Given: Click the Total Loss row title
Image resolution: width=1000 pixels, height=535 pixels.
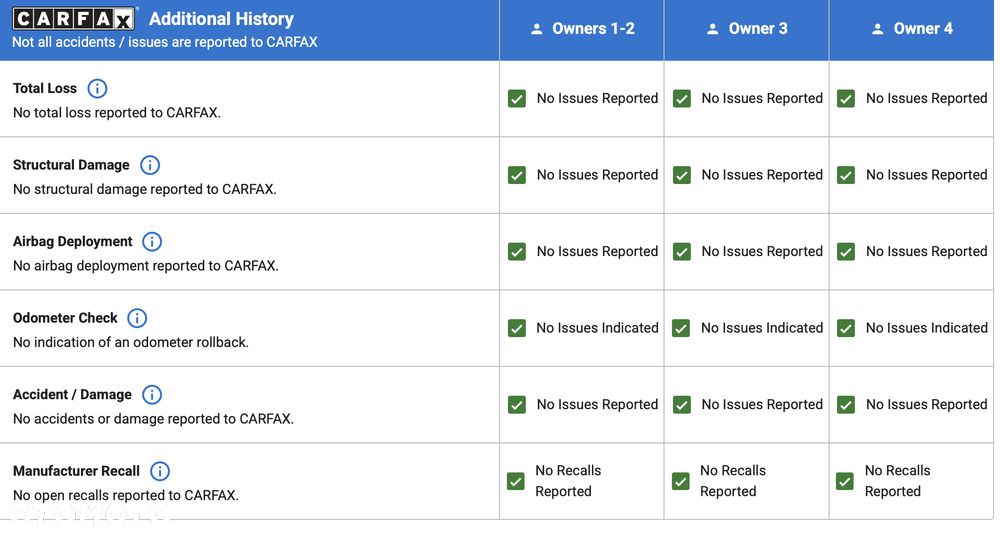Looking at the screenshot, I should pos(45,89).
